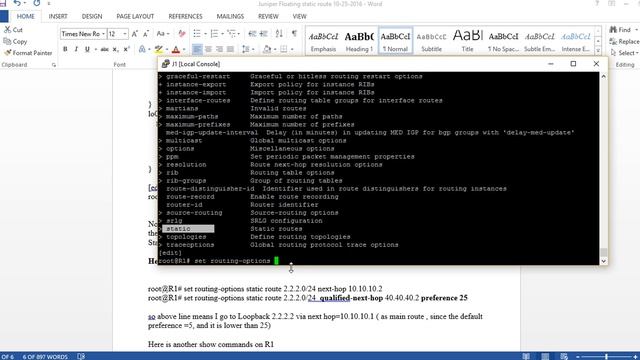640x360 pixels.
Task: Activate the Format Painter tool
Action: pos(28,53)
